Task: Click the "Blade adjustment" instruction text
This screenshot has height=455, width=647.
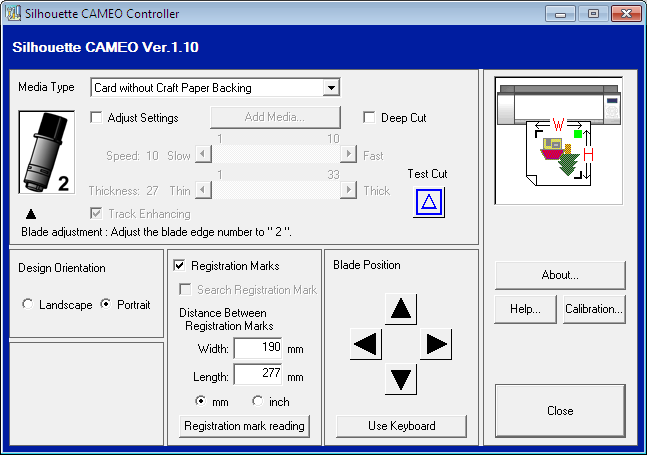Action: tap(156, 232)
